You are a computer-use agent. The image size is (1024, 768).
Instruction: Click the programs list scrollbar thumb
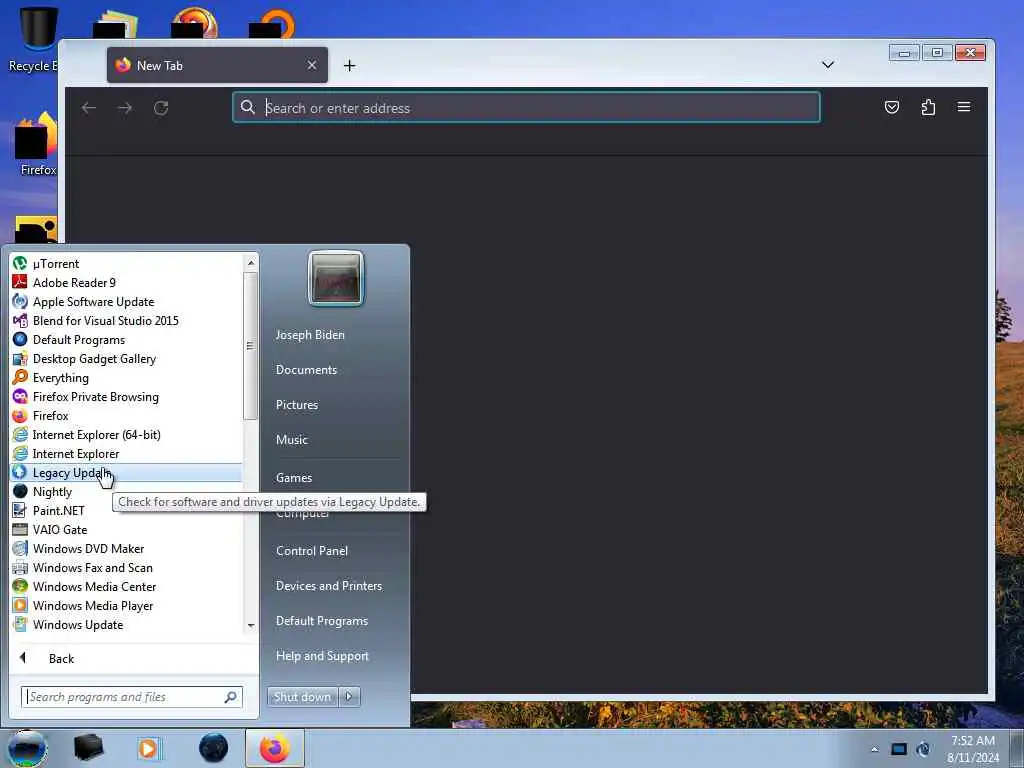[x=251, y=345]
